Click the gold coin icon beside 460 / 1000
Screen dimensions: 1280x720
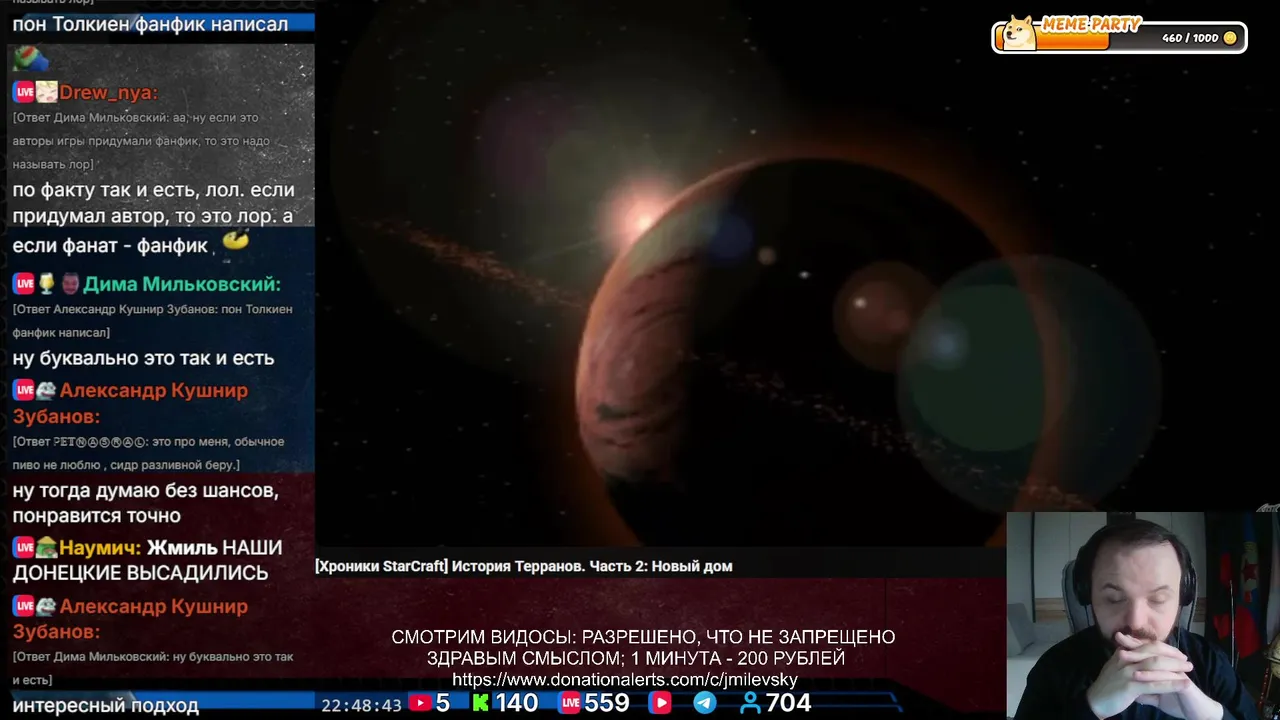(x=1230, y=38)
